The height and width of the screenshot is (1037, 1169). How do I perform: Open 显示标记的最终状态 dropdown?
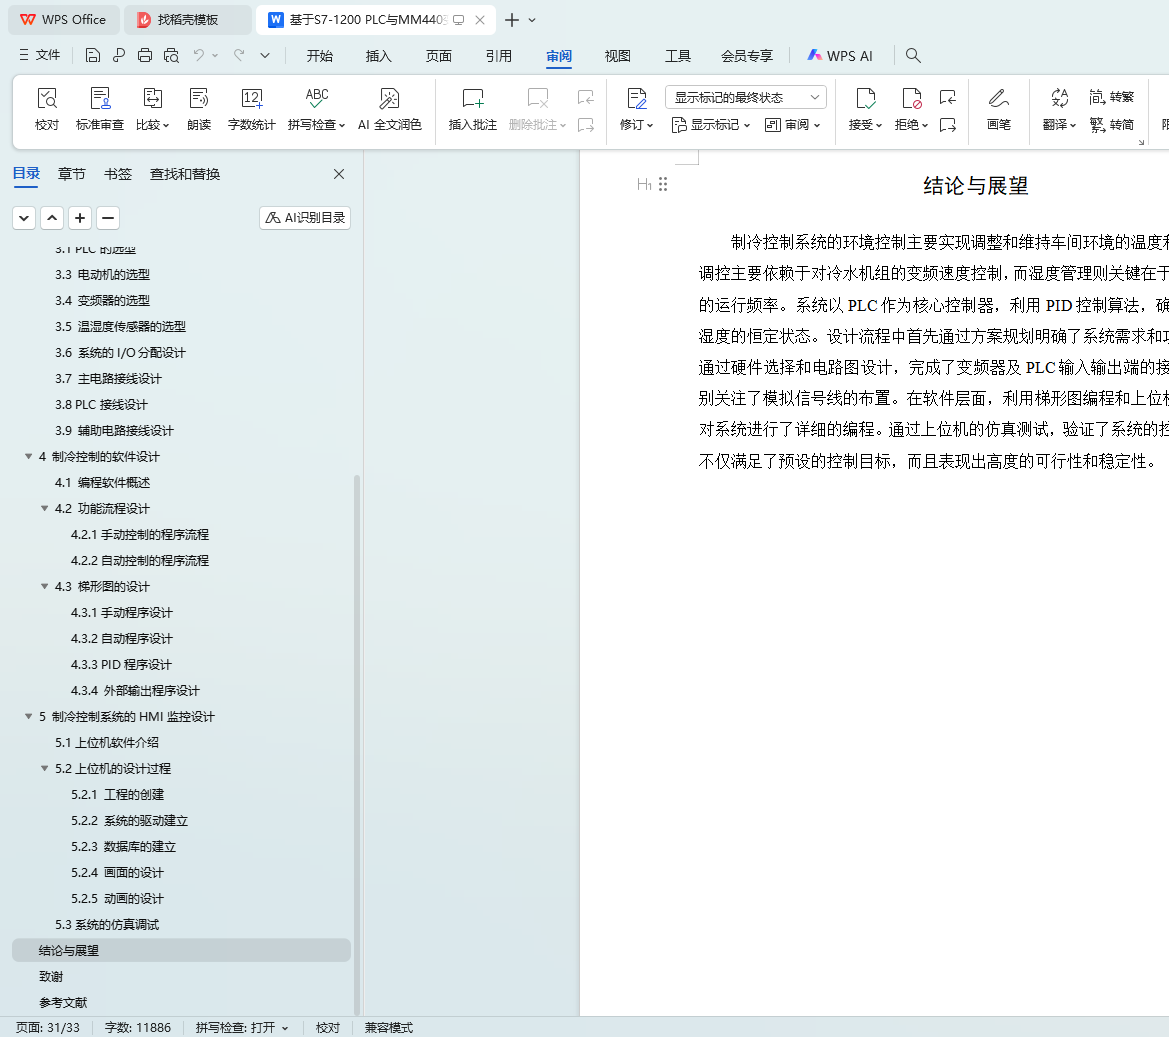(x=746, y=97)
